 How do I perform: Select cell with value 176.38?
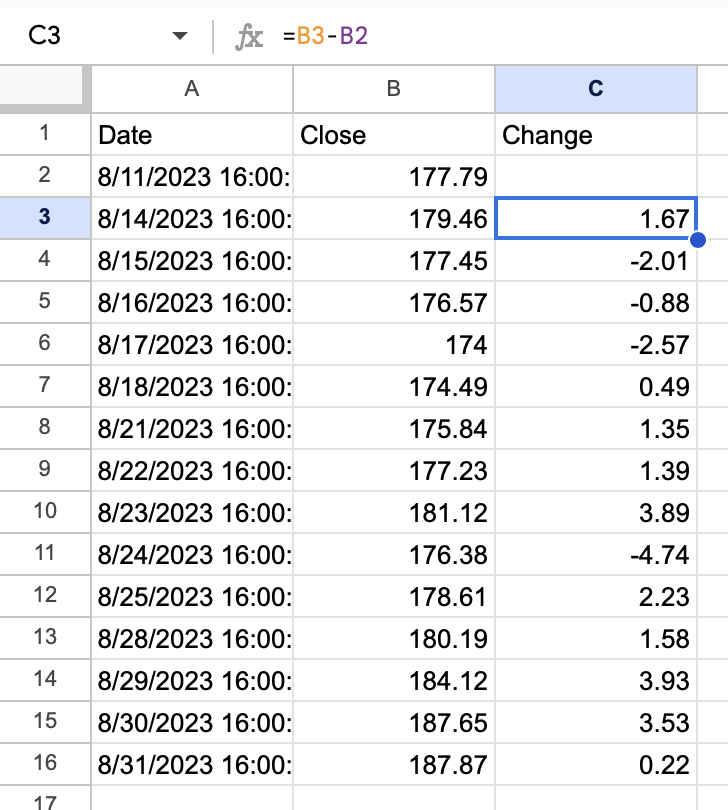click(394, 554)
